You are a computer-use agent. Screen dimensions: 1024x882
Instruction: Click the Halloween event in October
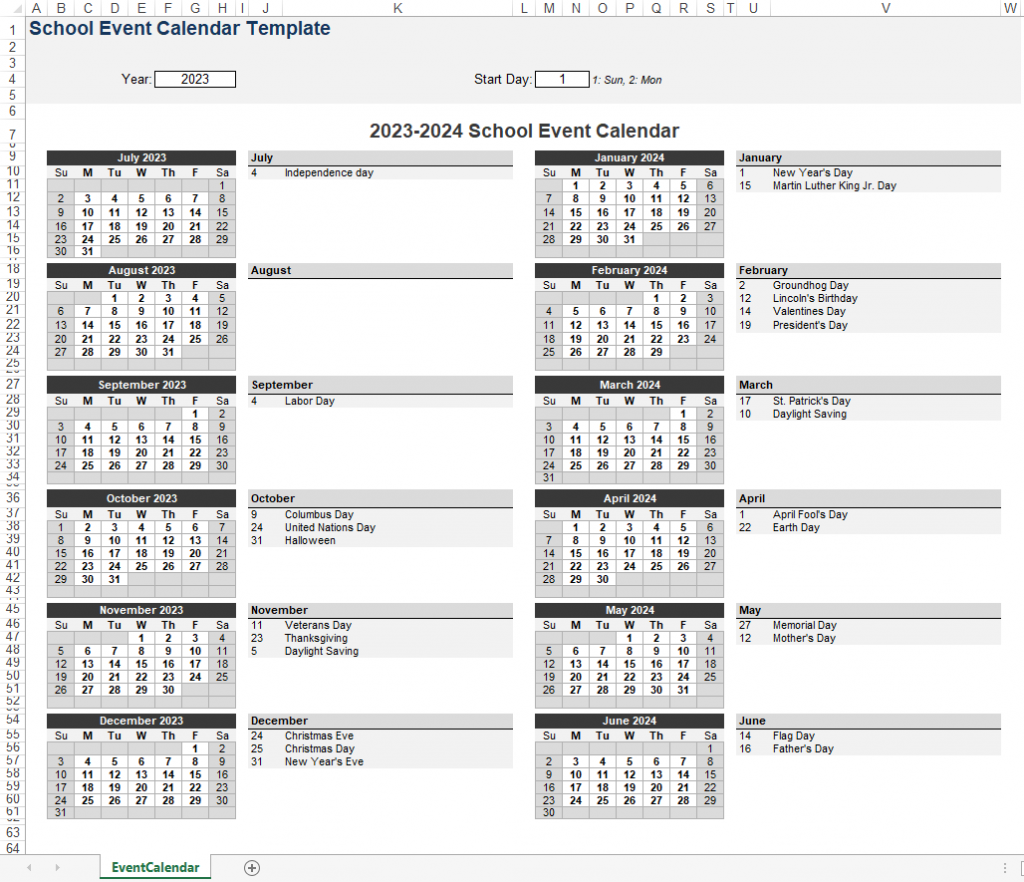coord(310,541)
